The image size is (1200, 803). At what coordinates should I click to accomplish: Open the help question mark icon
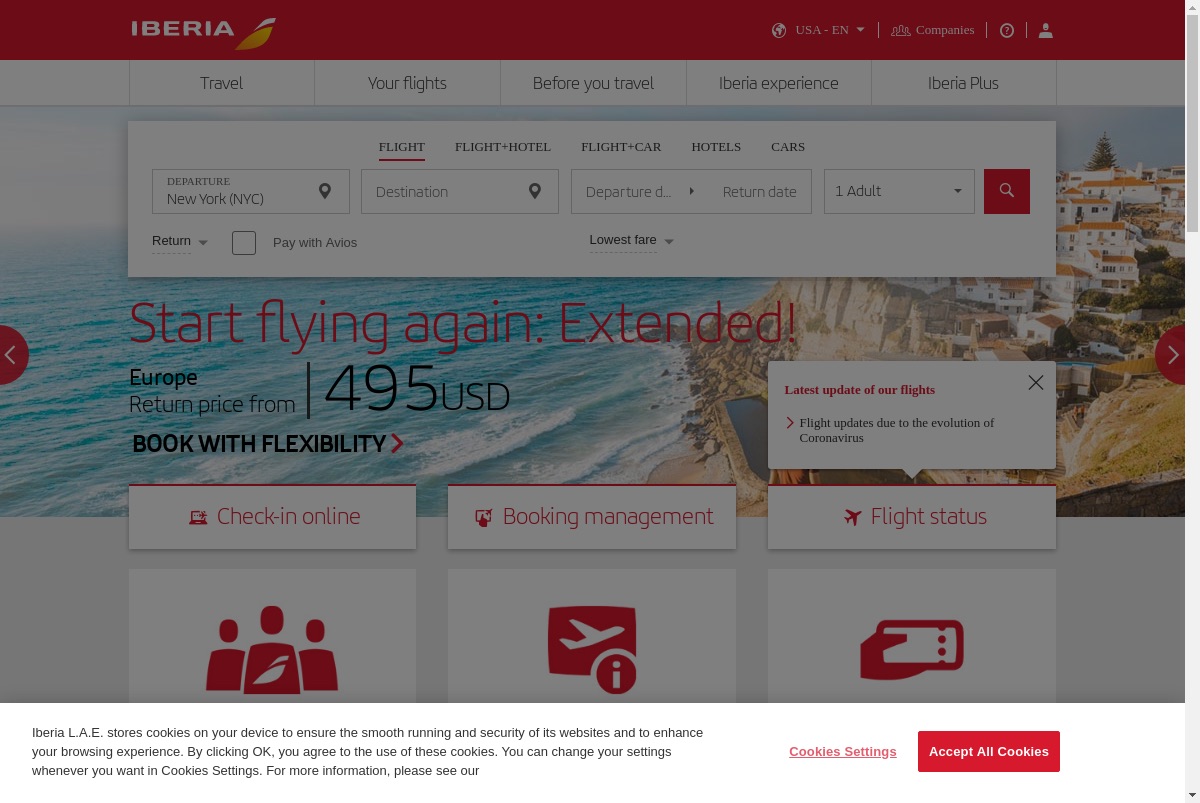click(1007, 30)
